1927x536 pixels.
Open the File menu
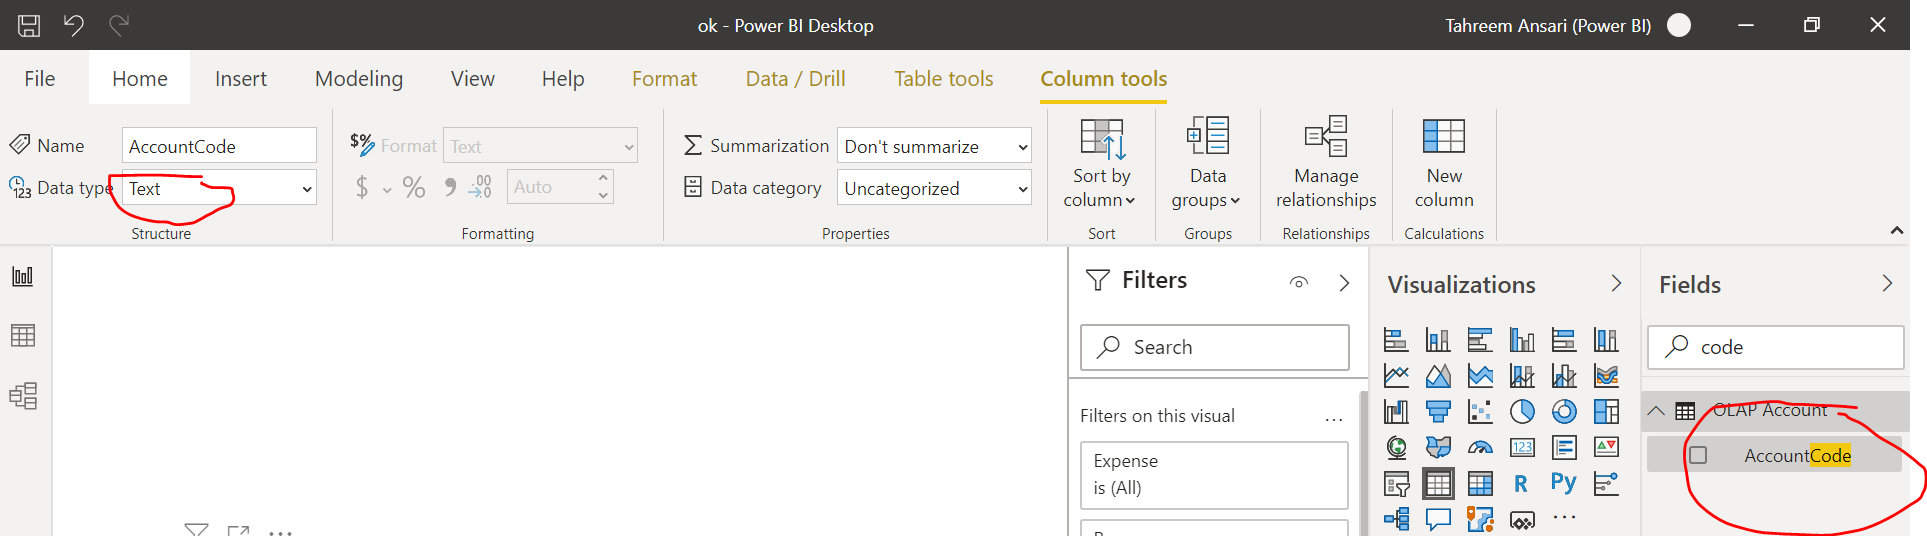(x=40, y=78)
